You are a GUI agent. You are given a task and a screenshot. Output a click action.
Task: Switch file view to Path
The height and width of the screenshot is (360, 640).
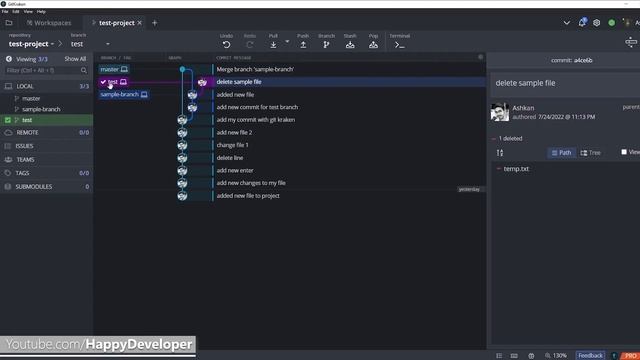[x=561, y=153]
